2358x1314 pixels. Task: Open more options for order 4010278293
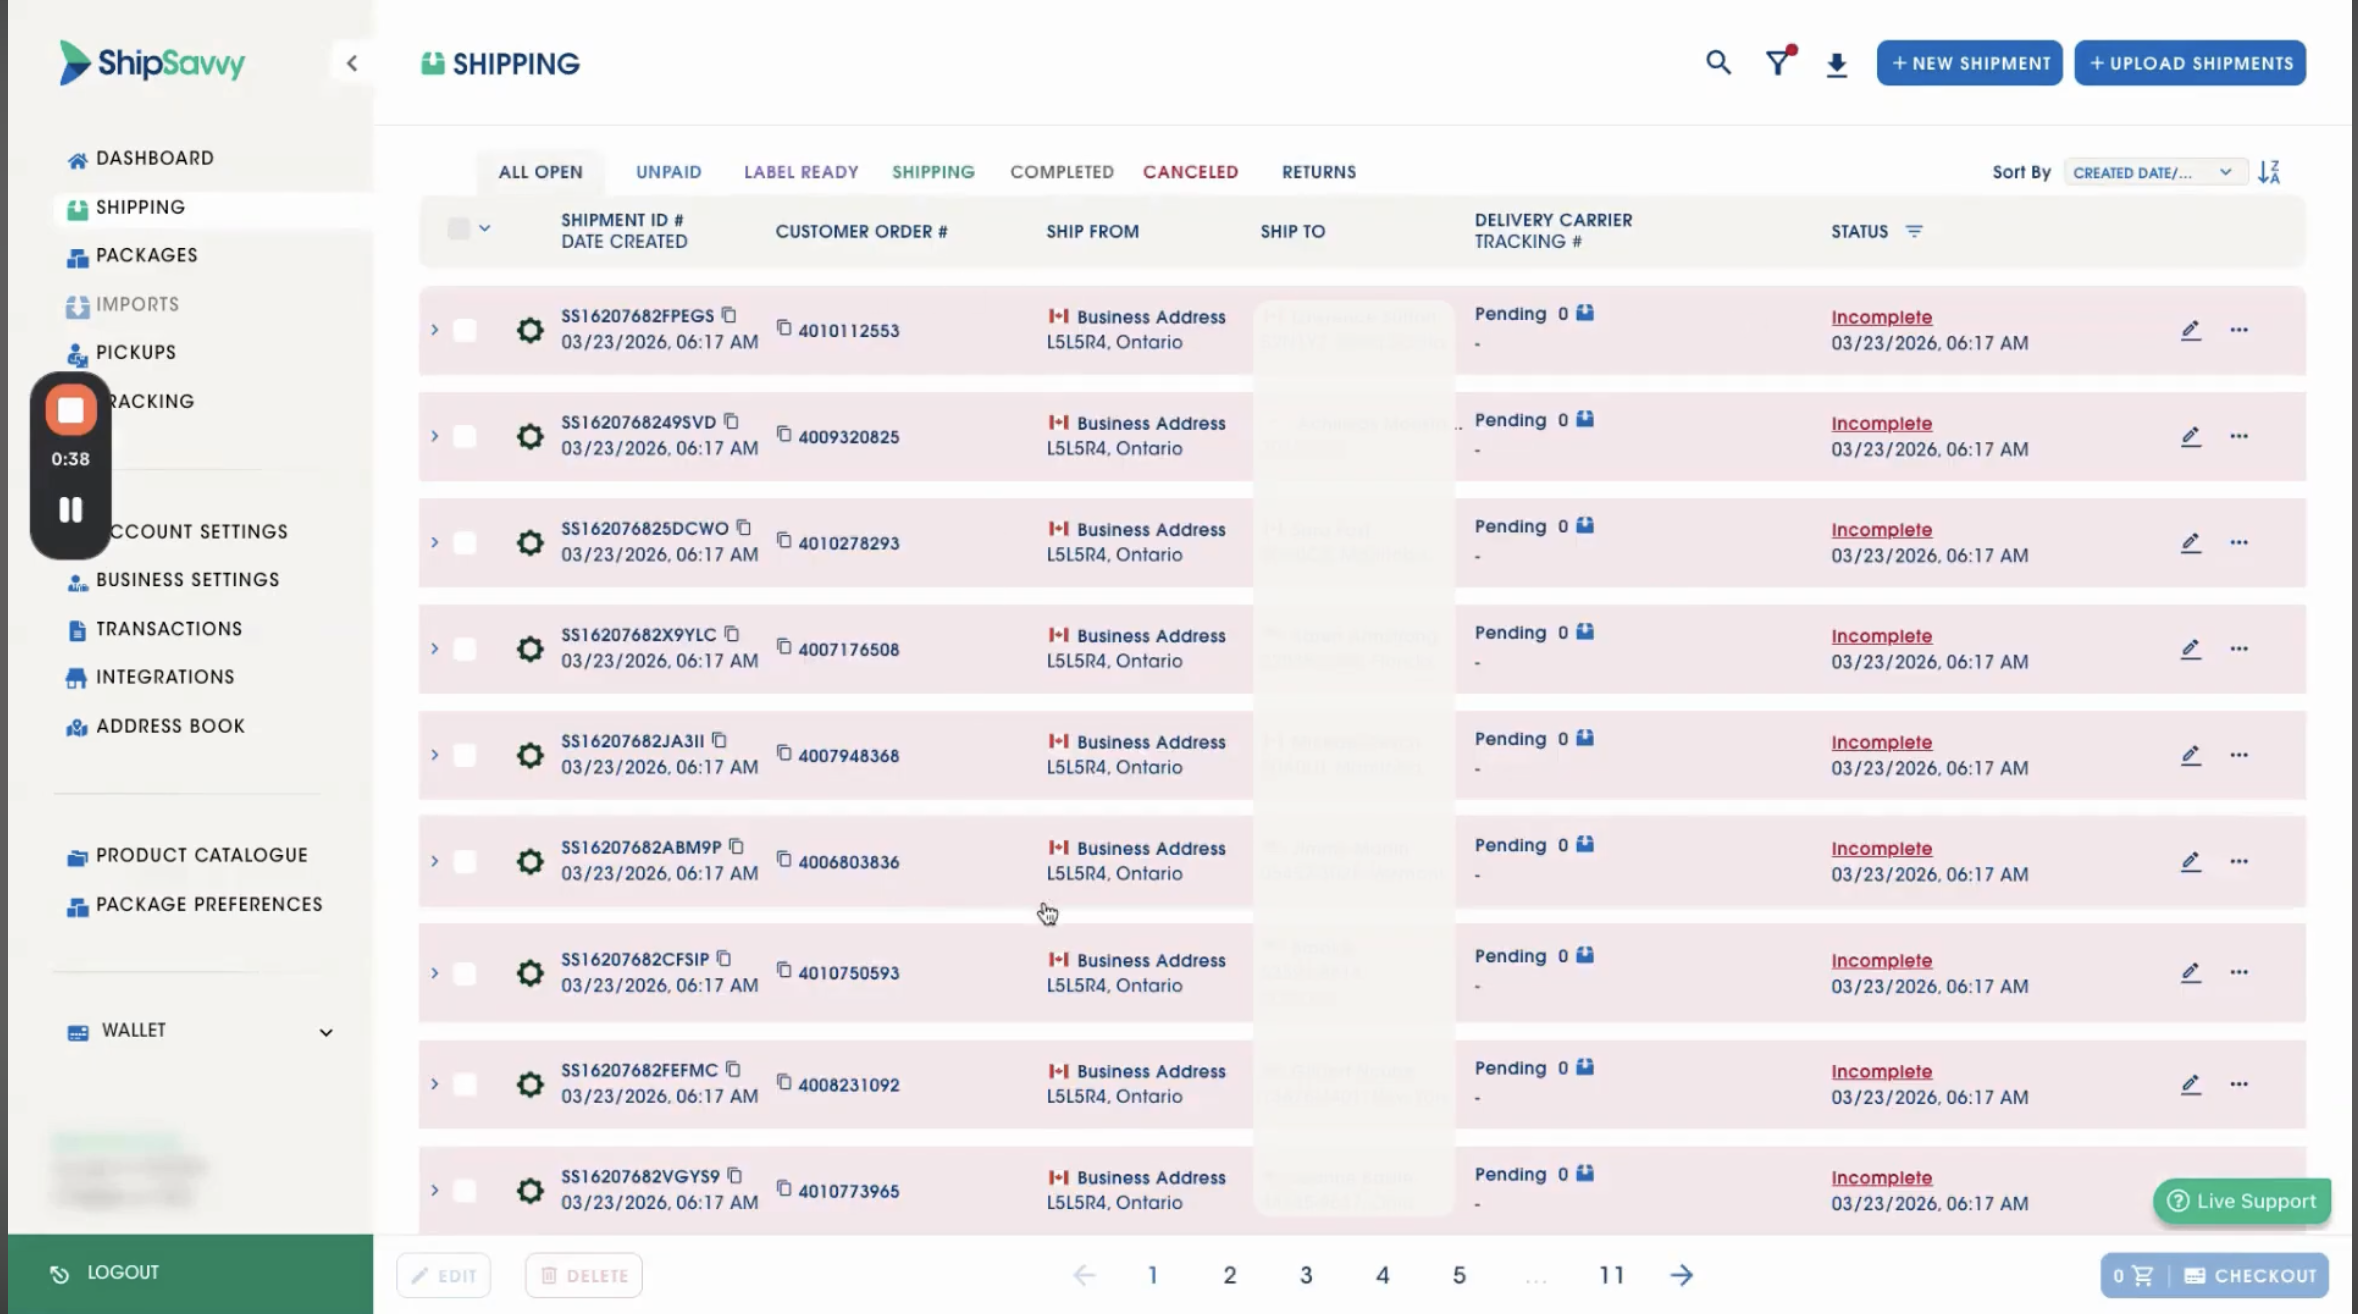tap(2238, 542)
